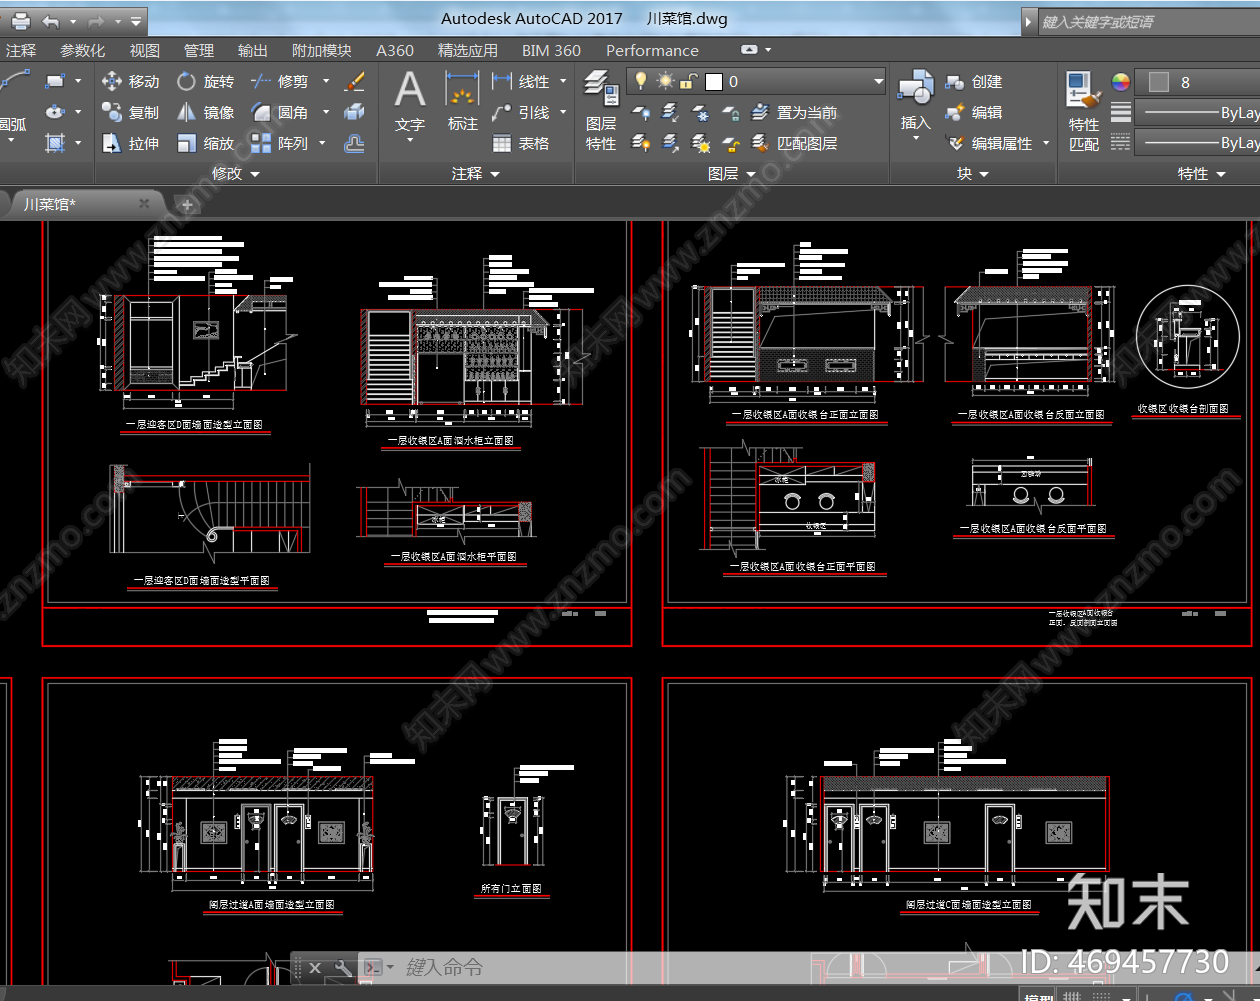Expand the Modify (修改) panel
Screen dimensions: 1260x1001
coord(235,174)
